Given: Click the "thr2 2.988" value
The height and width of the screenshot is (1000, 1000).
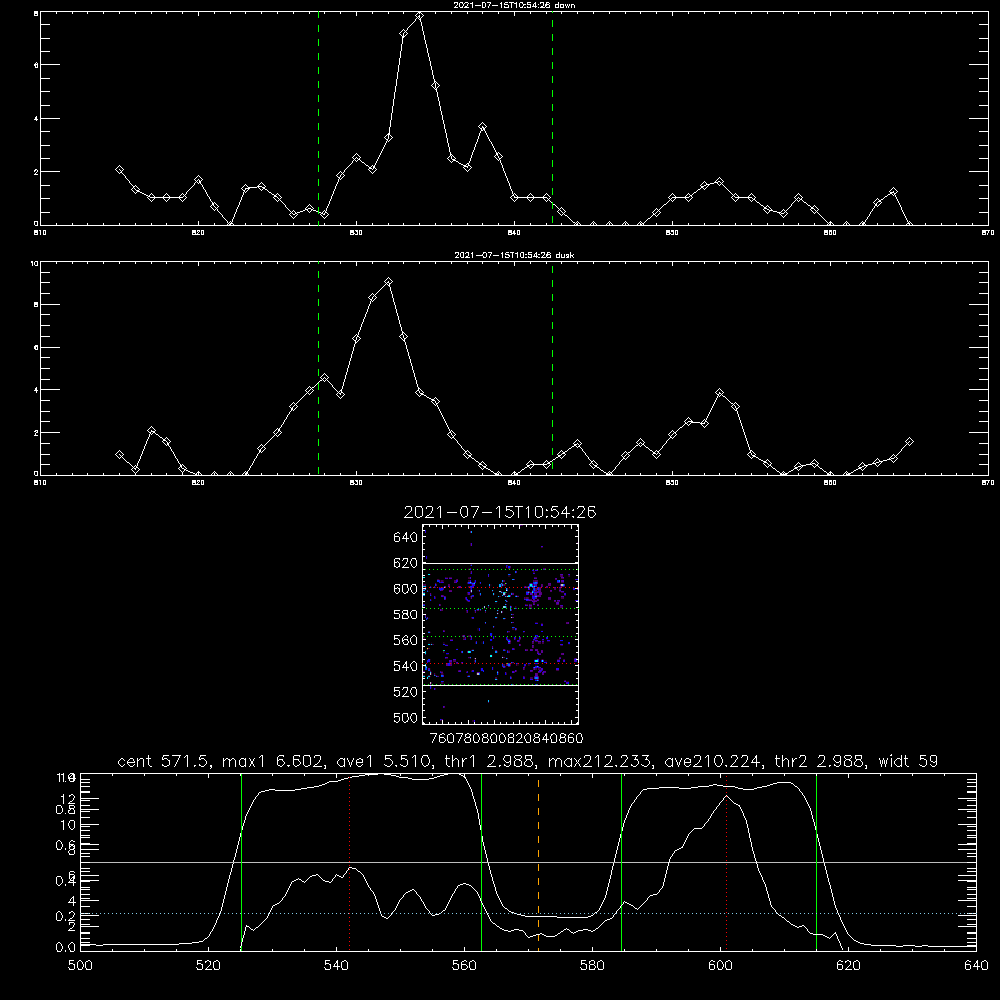Looking at the screenshot, I should (x=821, y=761).
